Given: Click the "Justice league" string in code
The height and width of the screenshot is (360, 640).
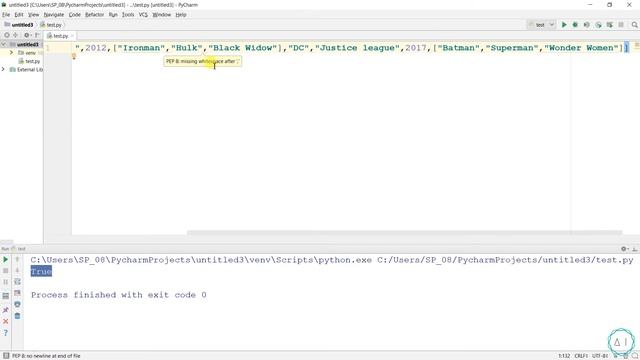Looking at the screenshot, I should (358, 48).
